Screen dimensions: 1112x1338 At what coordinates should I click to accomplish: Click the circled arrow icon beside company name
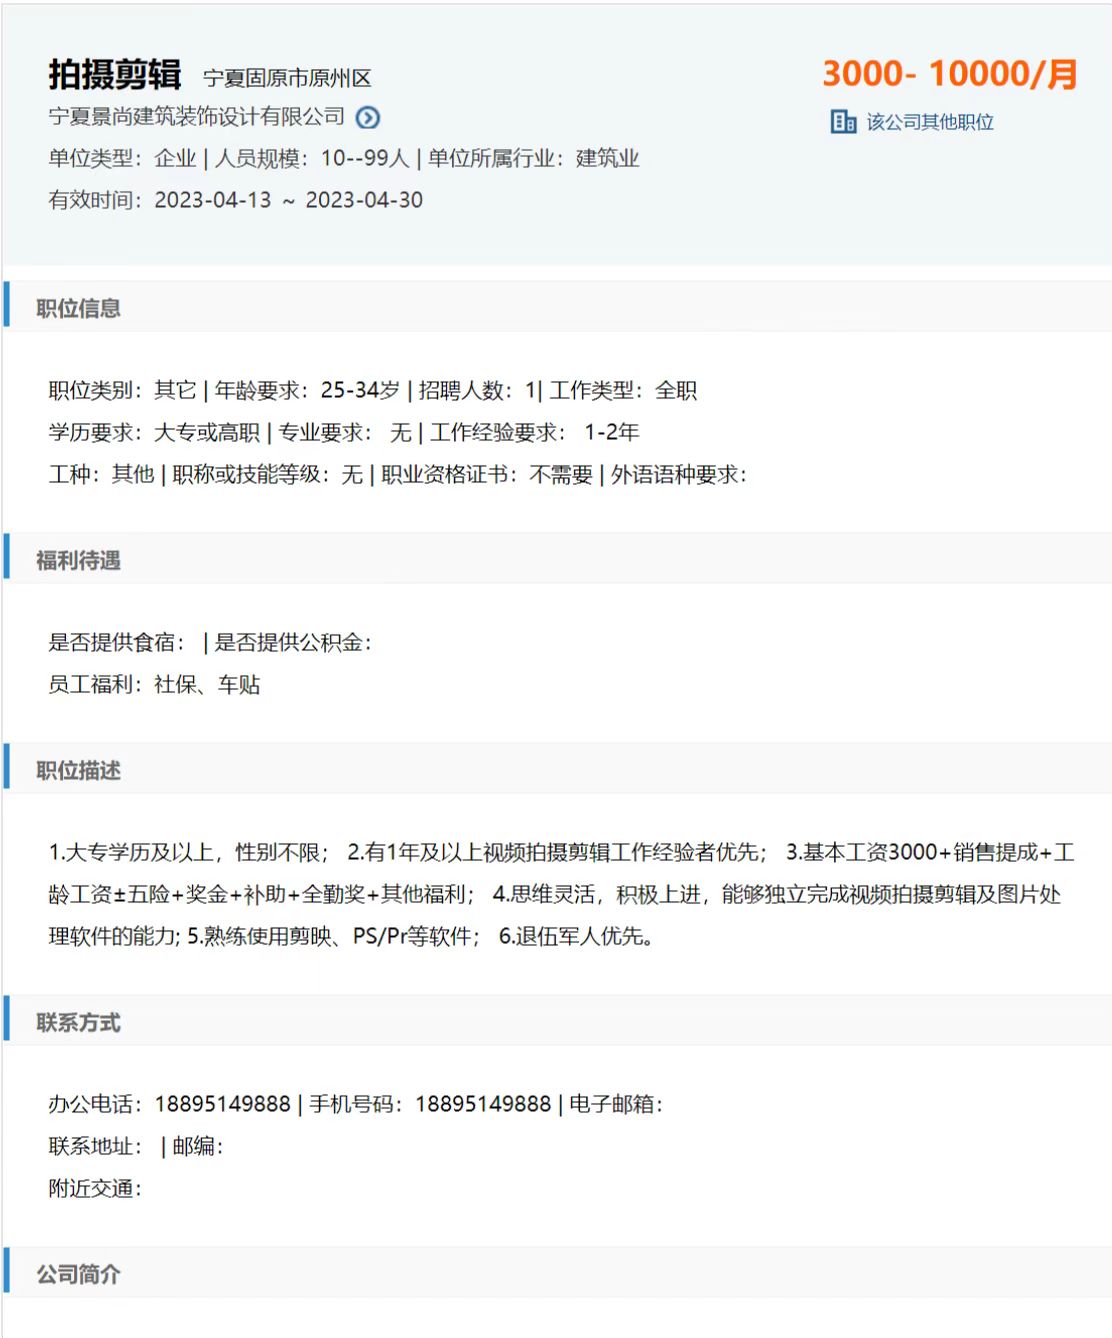click(x=368, y=118)
